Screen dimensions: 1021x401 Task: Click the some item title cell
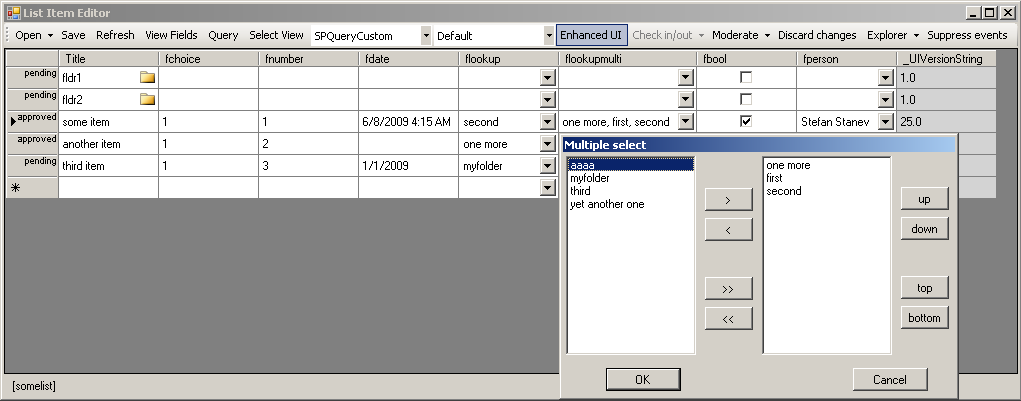pyautogui.click(x=109, y=122)
